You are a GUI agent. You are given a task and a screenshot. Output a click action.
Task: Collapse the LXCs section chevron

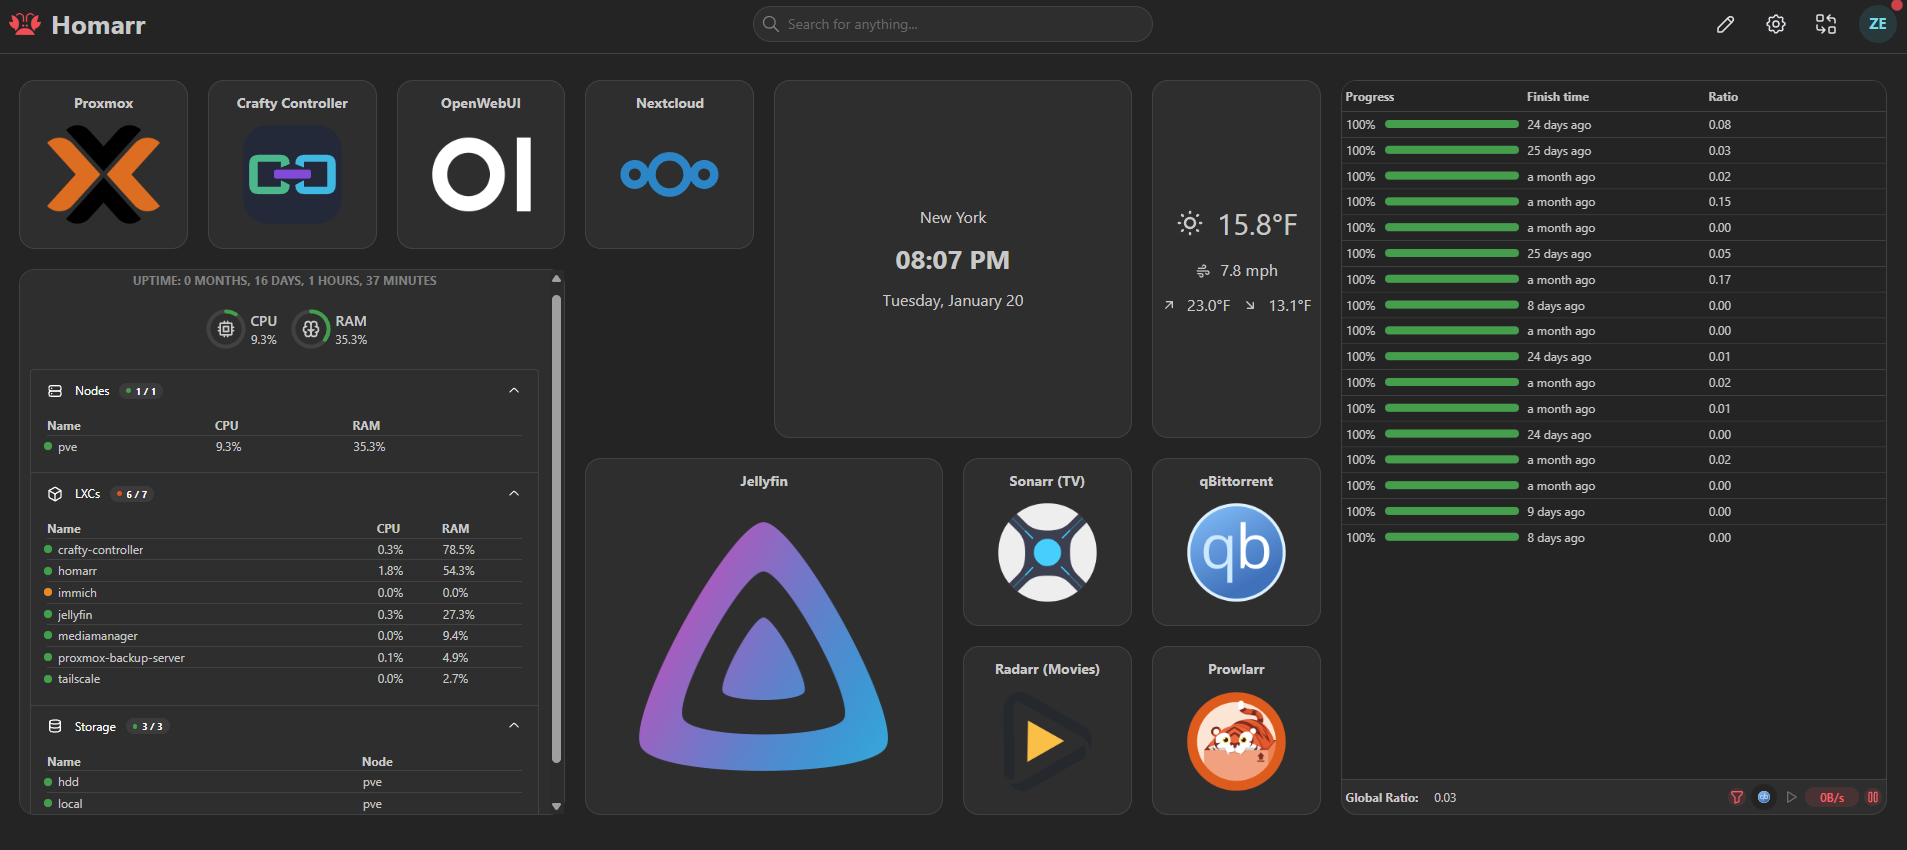coord(514,494)
